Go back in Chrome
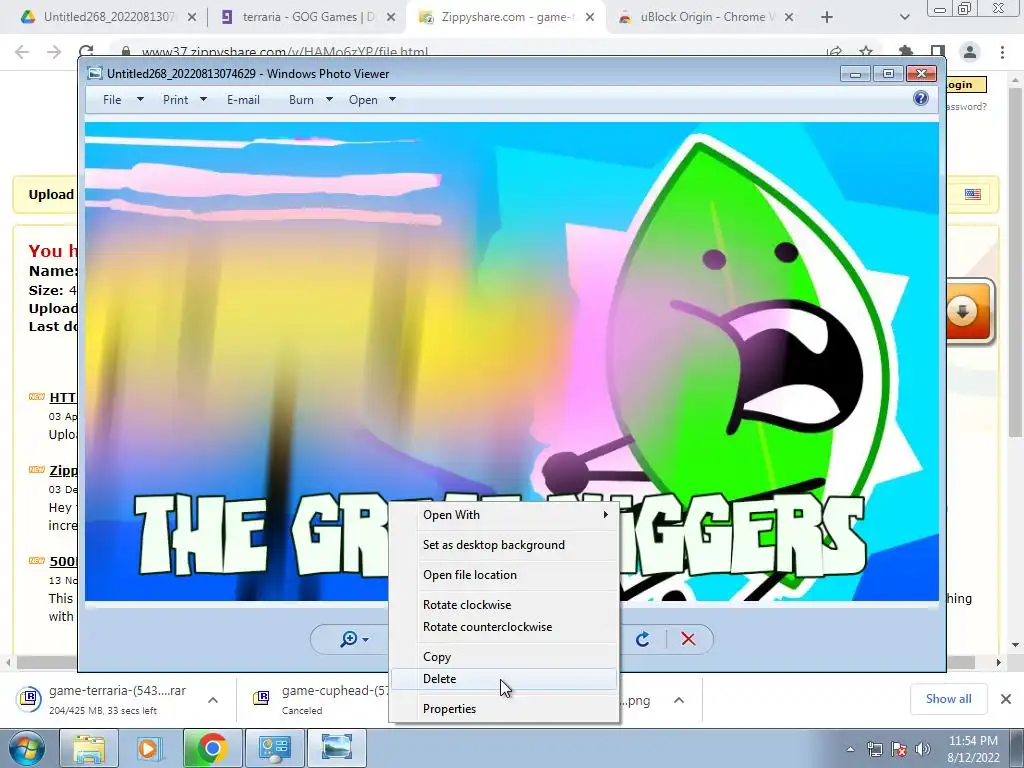The image size is (1024, 768). (22, 52)
